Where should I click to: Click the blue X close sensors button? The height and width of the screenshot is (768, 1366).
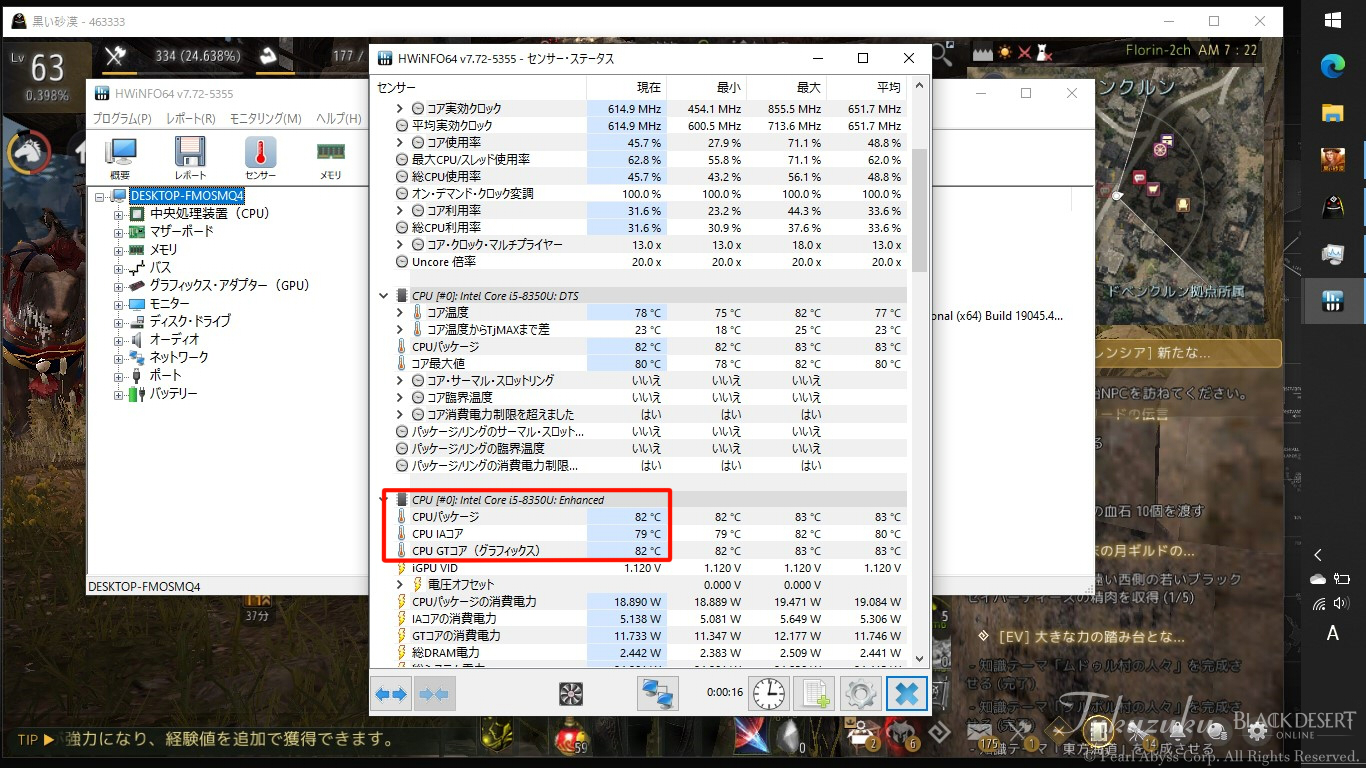[x=907, y=693]
